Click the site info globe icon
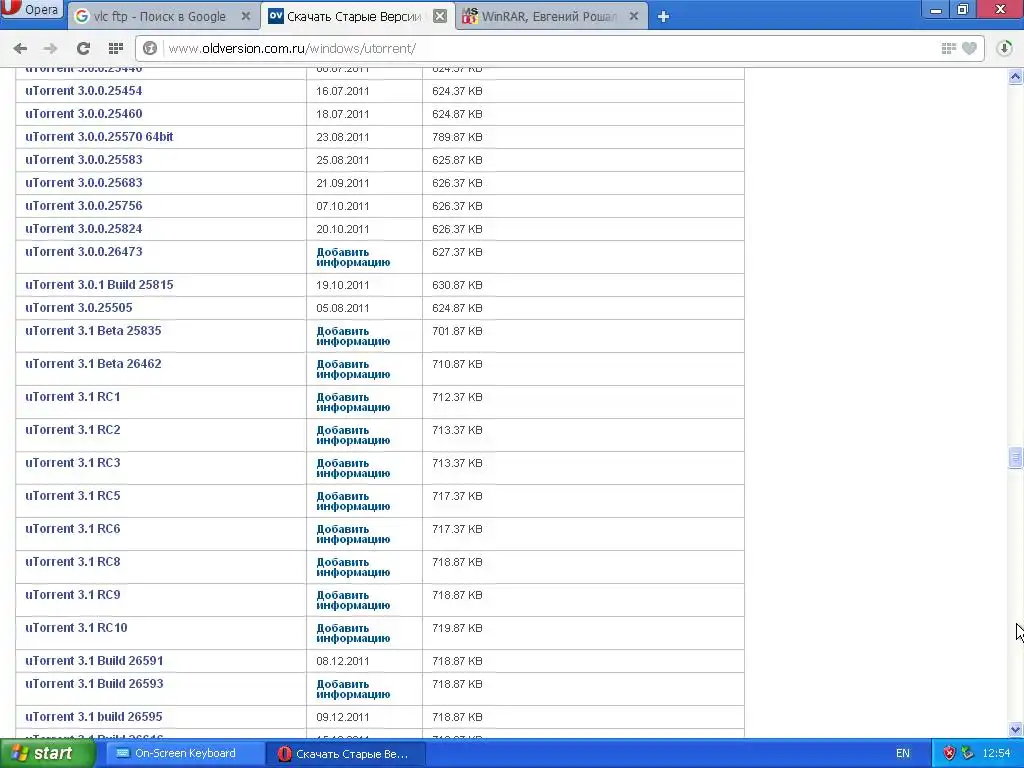The height and width of the screenshot is (768, 1024). (150, 48)
